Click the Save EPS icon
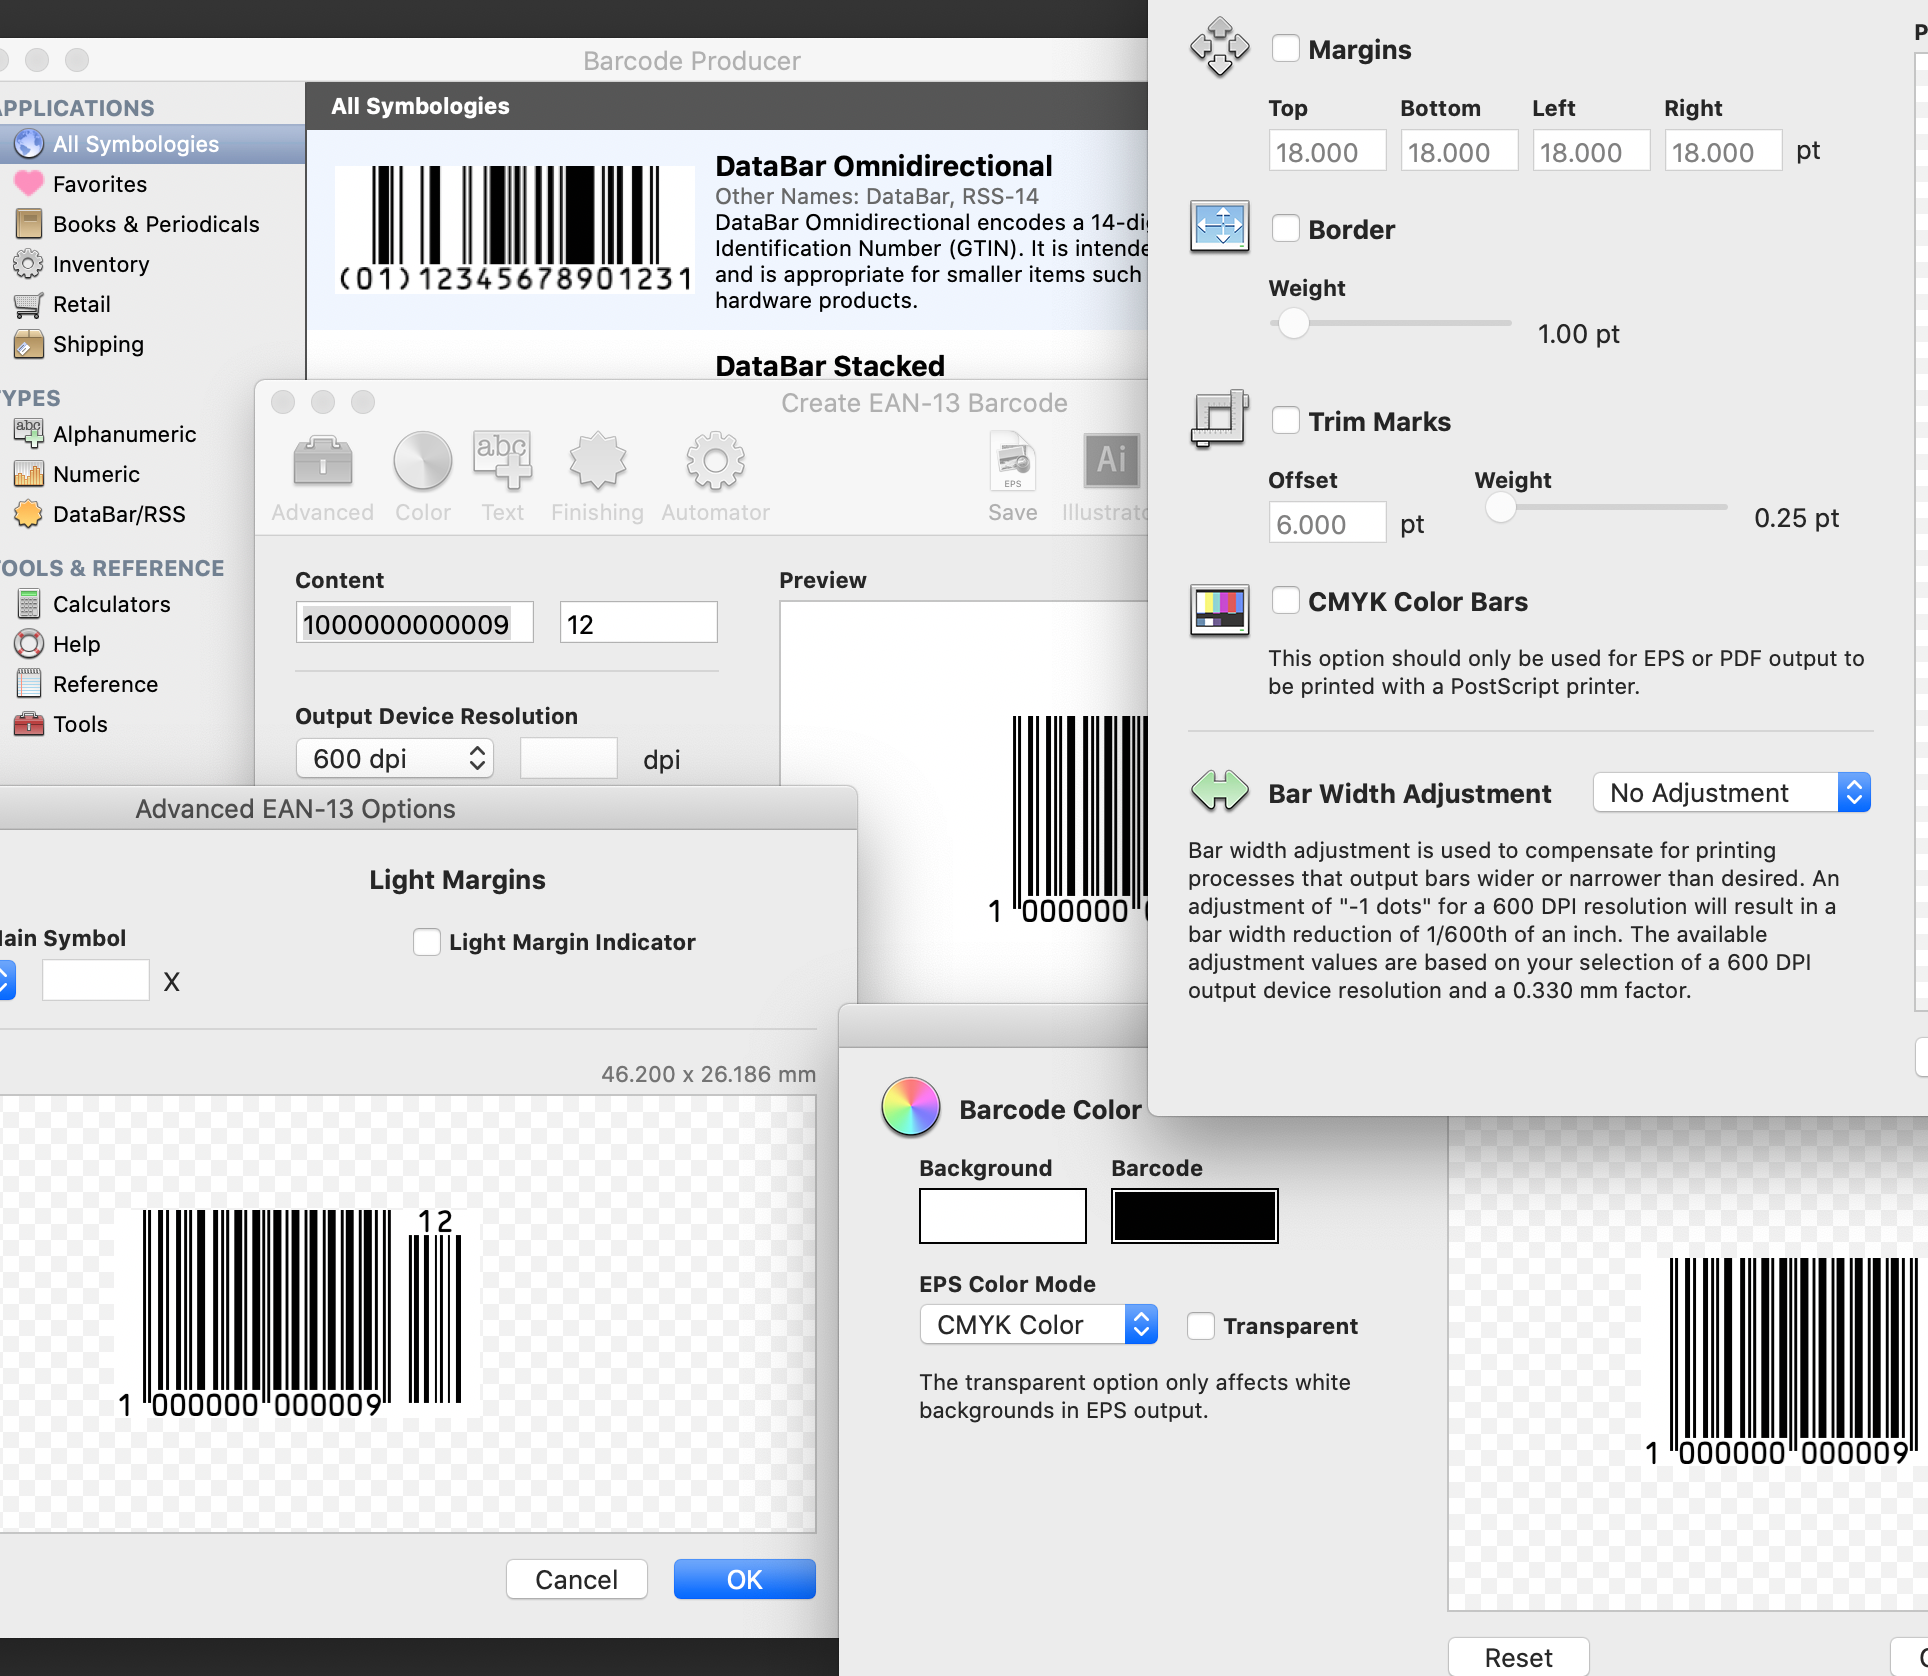1928x1676 pixels. [x=1013, y=461]
